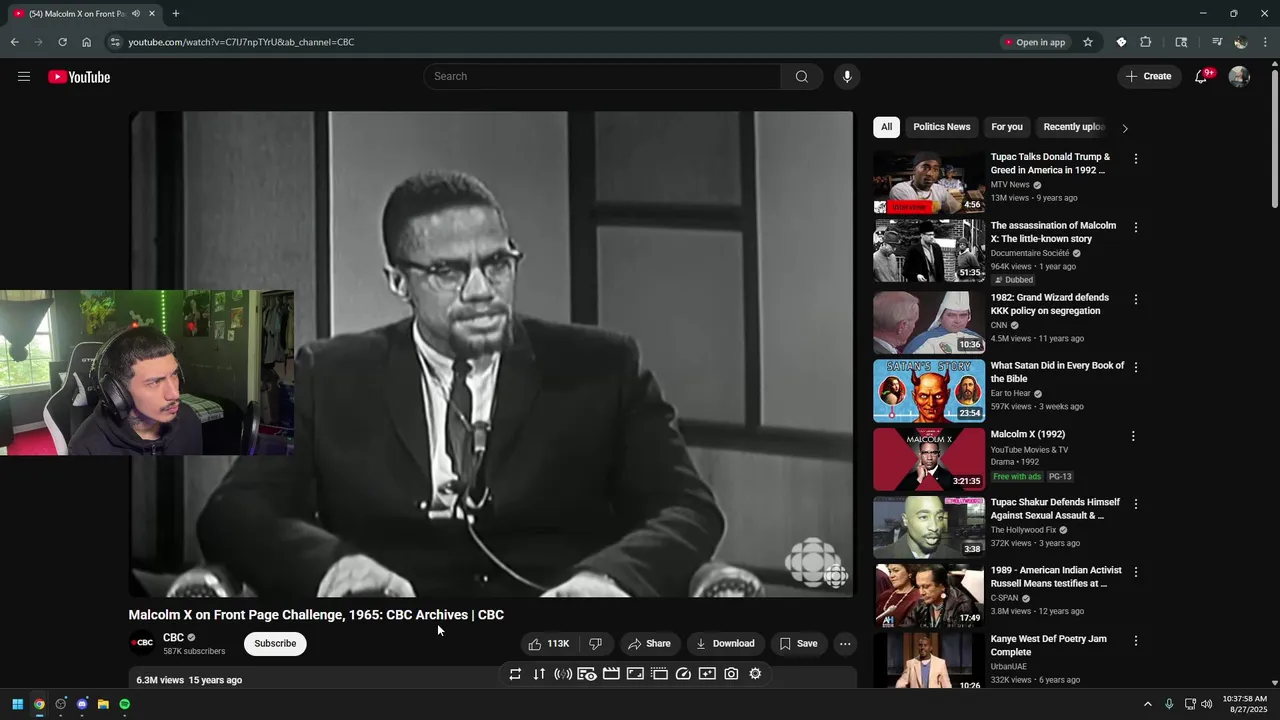
Task: Go to YouTube home via logo
Action: 79,77
